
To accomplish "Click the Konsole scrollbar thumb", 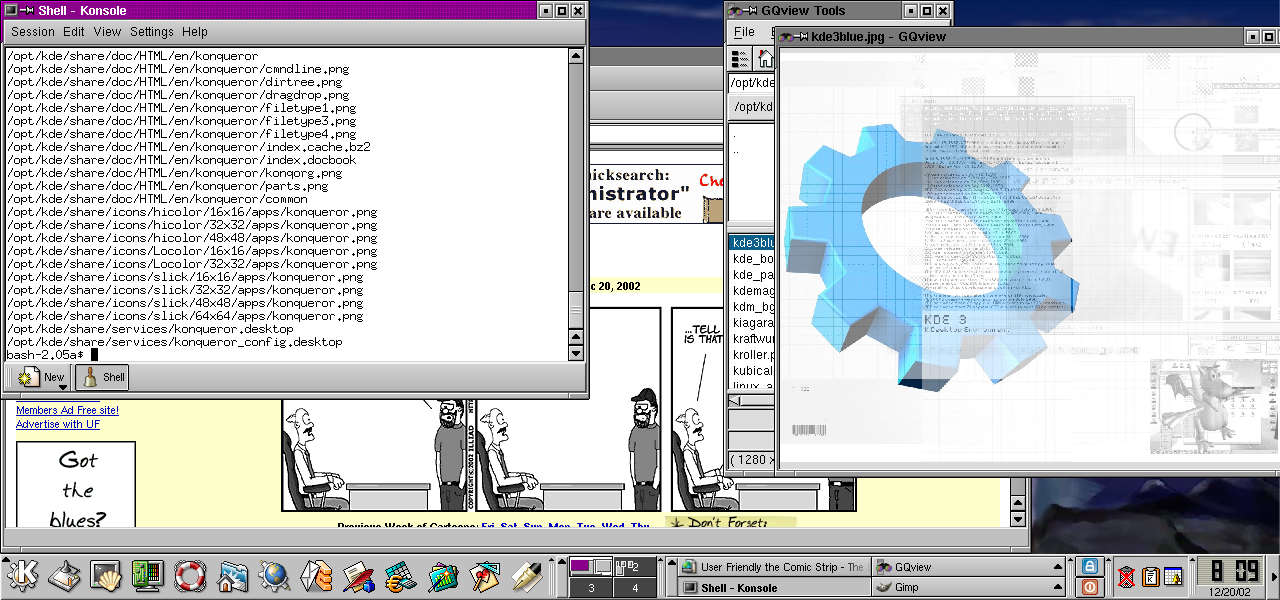I will click(x=575, y=310).
